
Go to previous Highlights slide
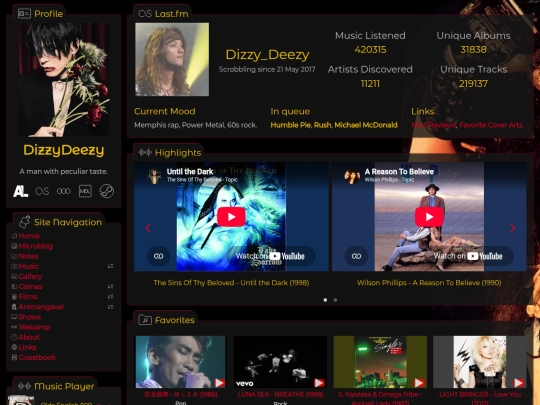point(148,228)
